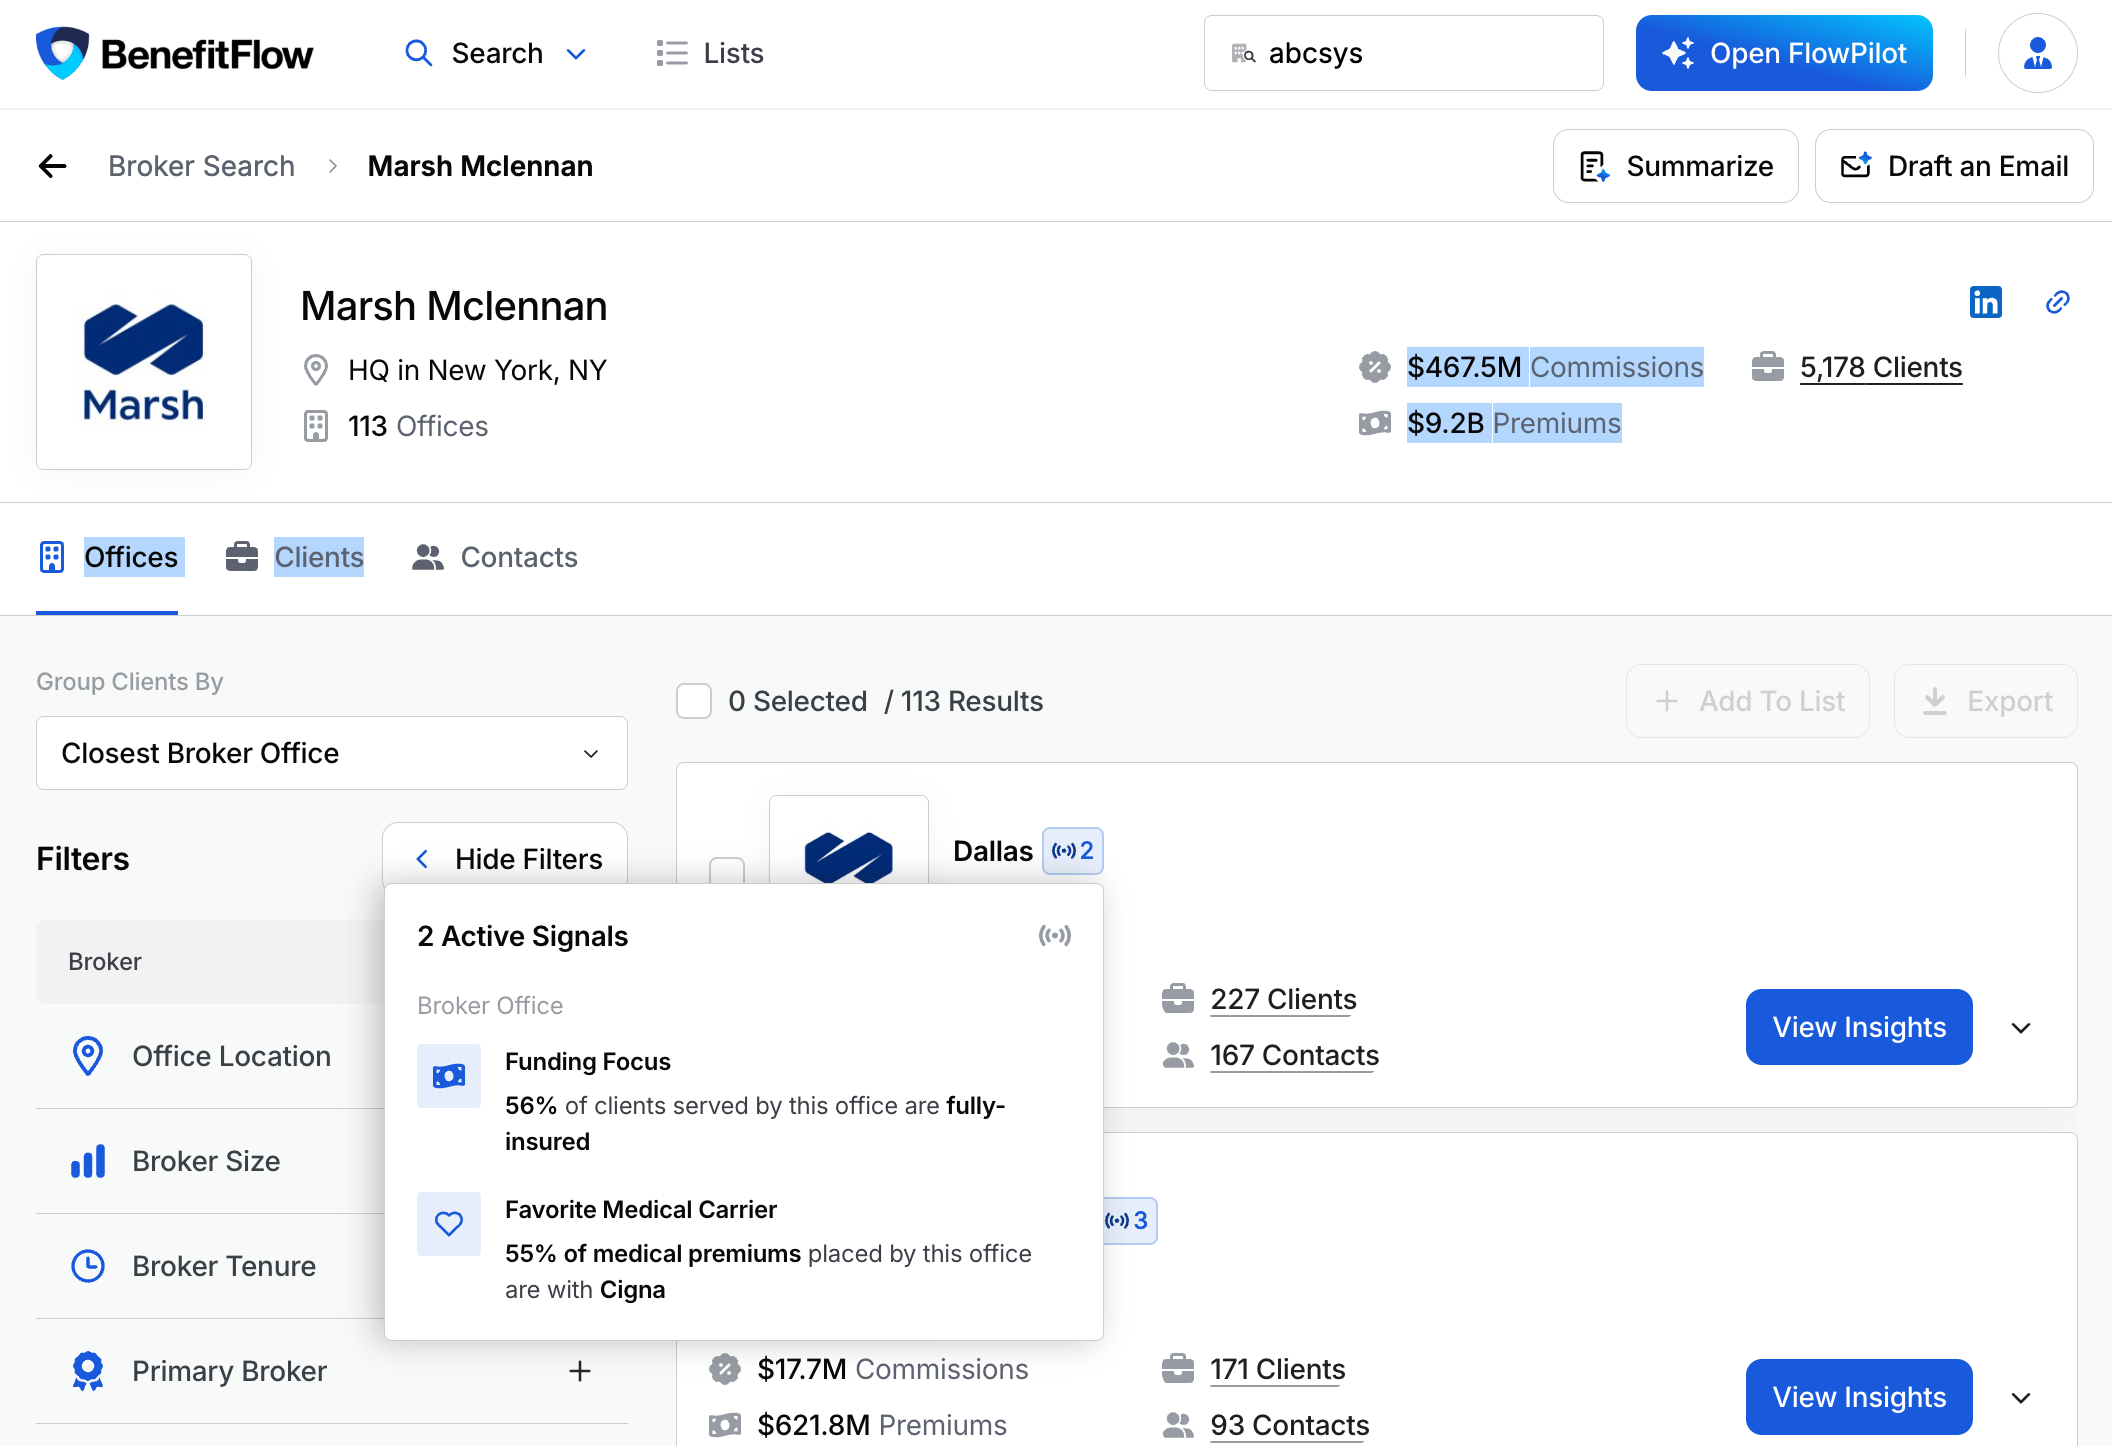Viewport: 2112px width, 1446px height.
Task: Open the user profile avatar
Action: pos(2037,53)
